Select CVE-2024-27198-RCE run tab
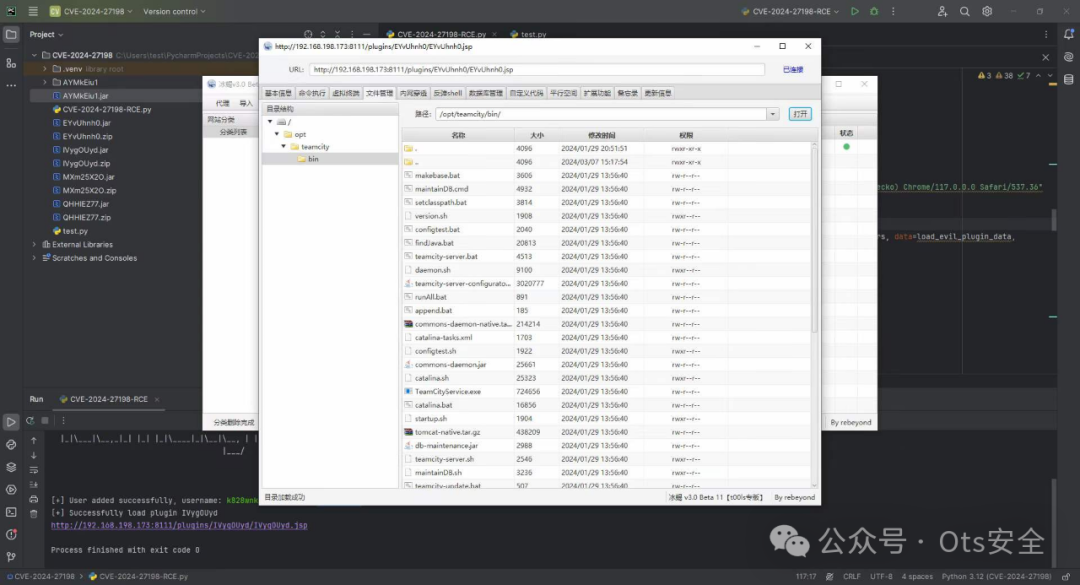The image size is (1080, 585). point(109,399)
